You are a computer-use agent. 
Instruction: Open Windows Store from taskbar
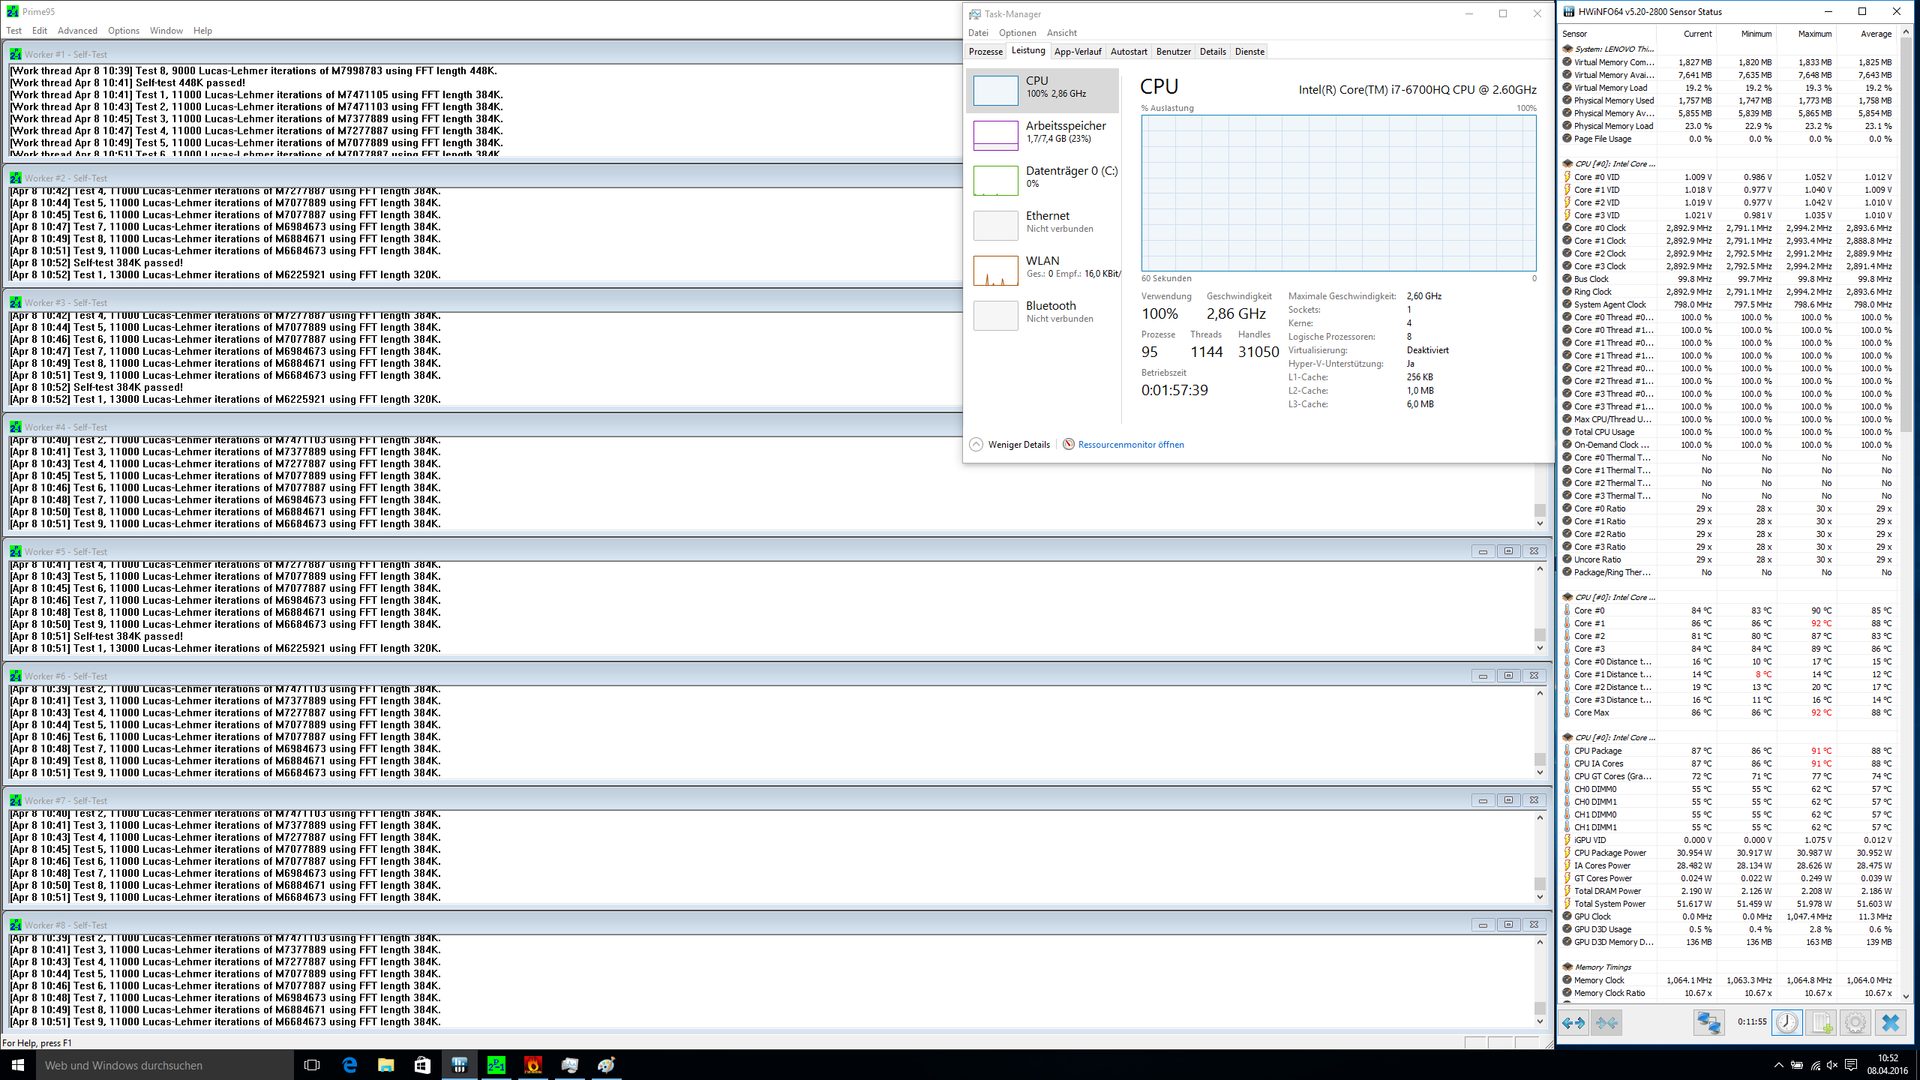click(422, 1065)
